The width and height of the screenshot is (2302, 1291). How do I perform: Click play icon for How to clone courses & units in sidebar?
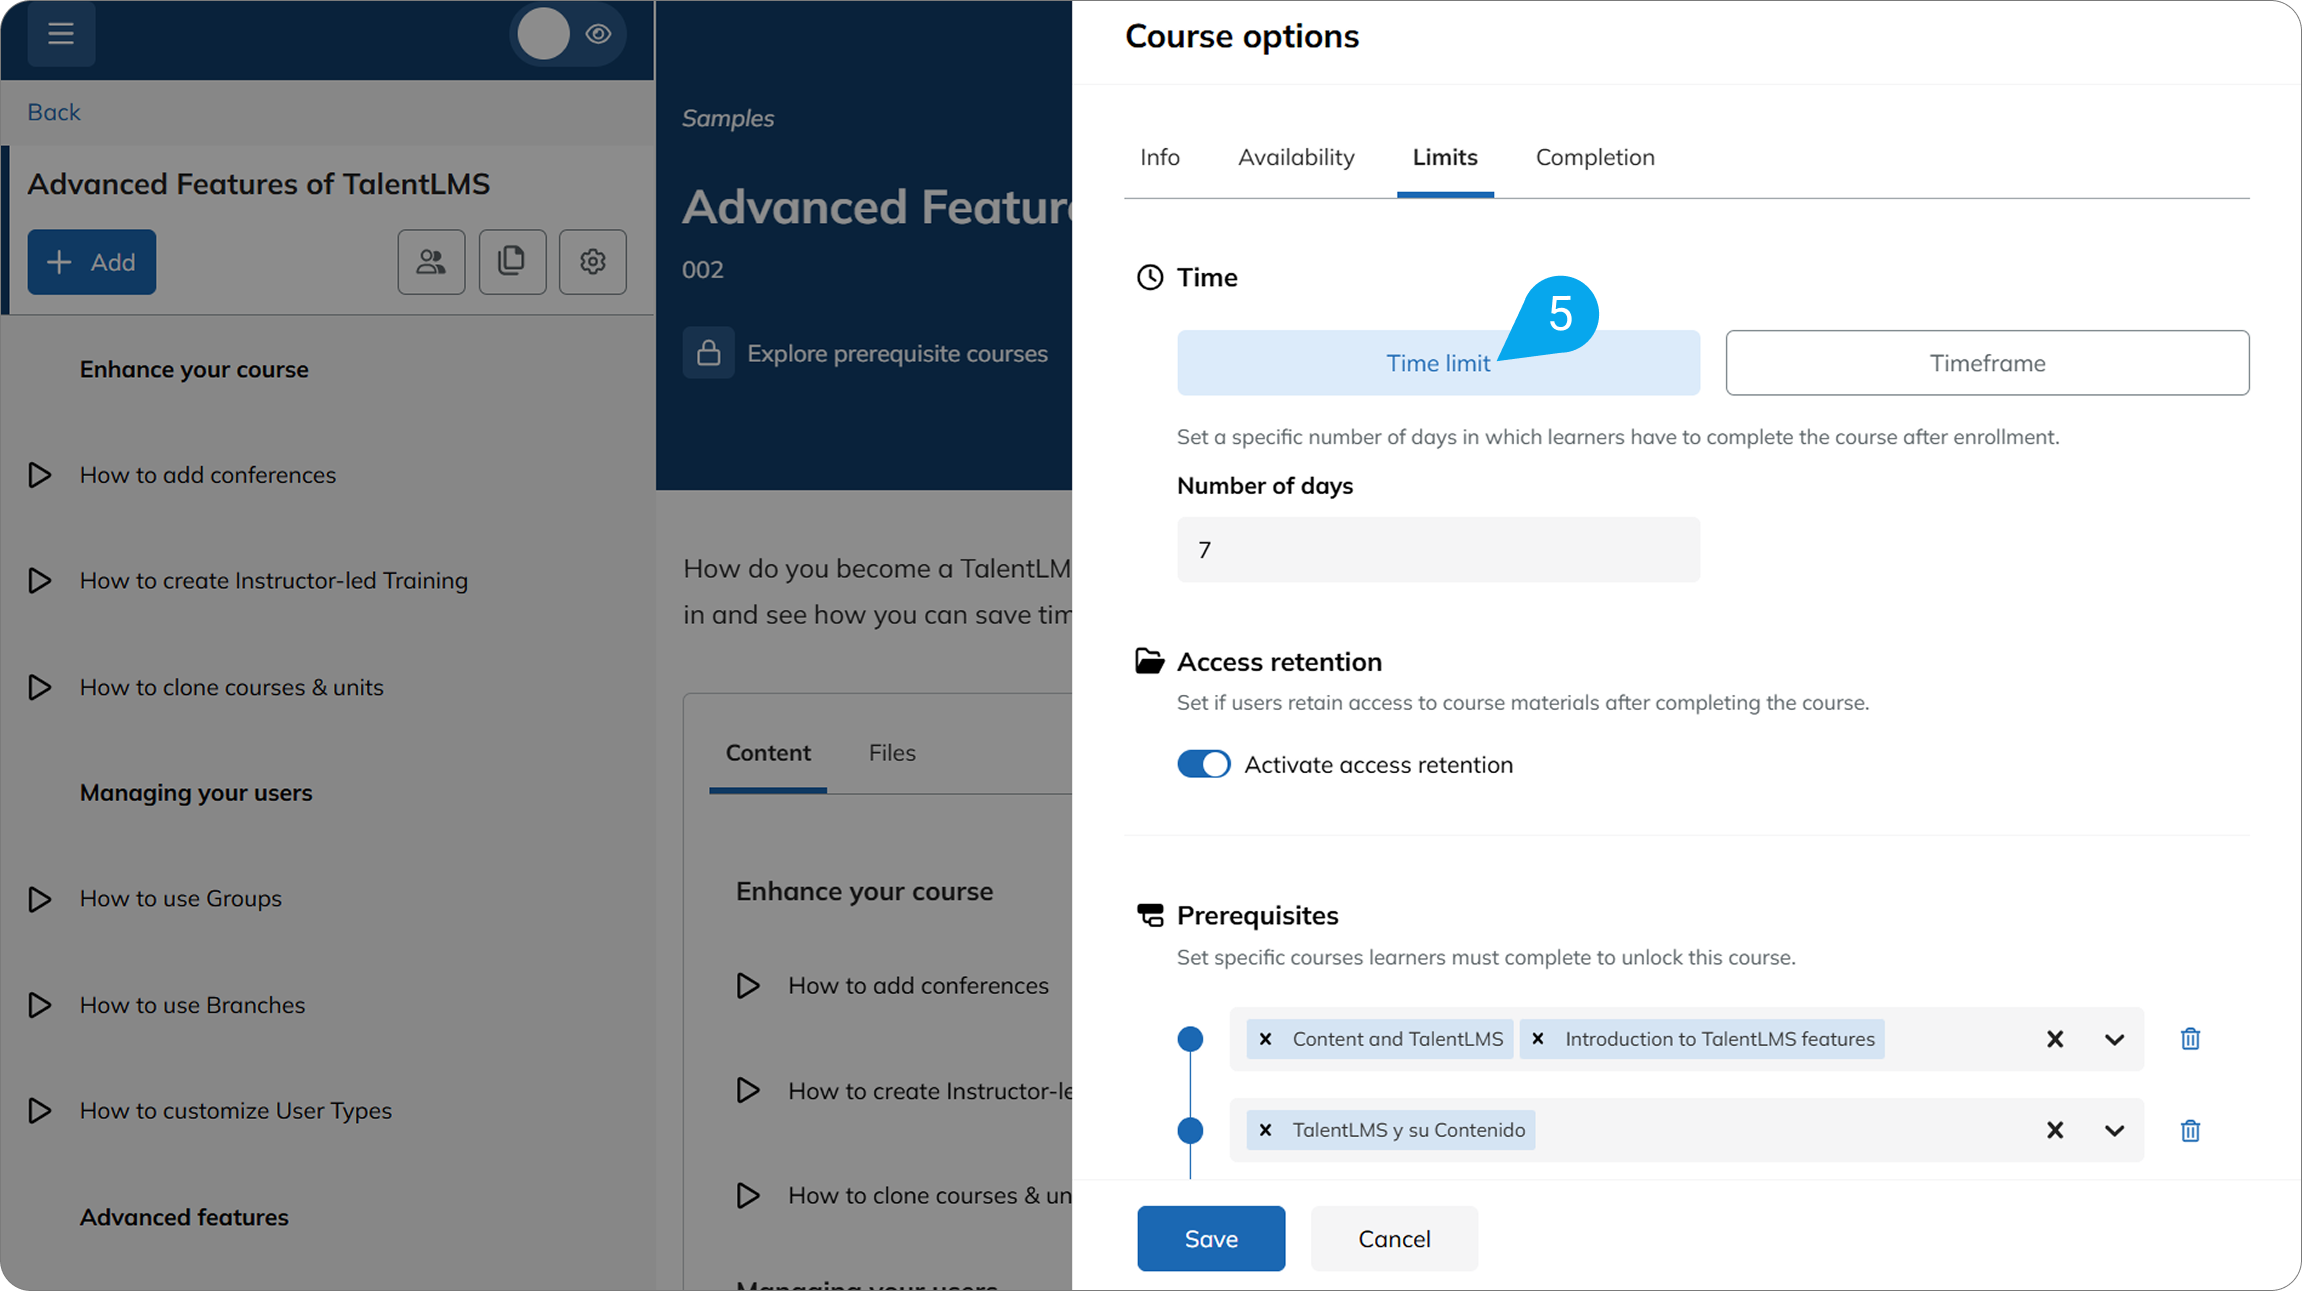point(40,687)
